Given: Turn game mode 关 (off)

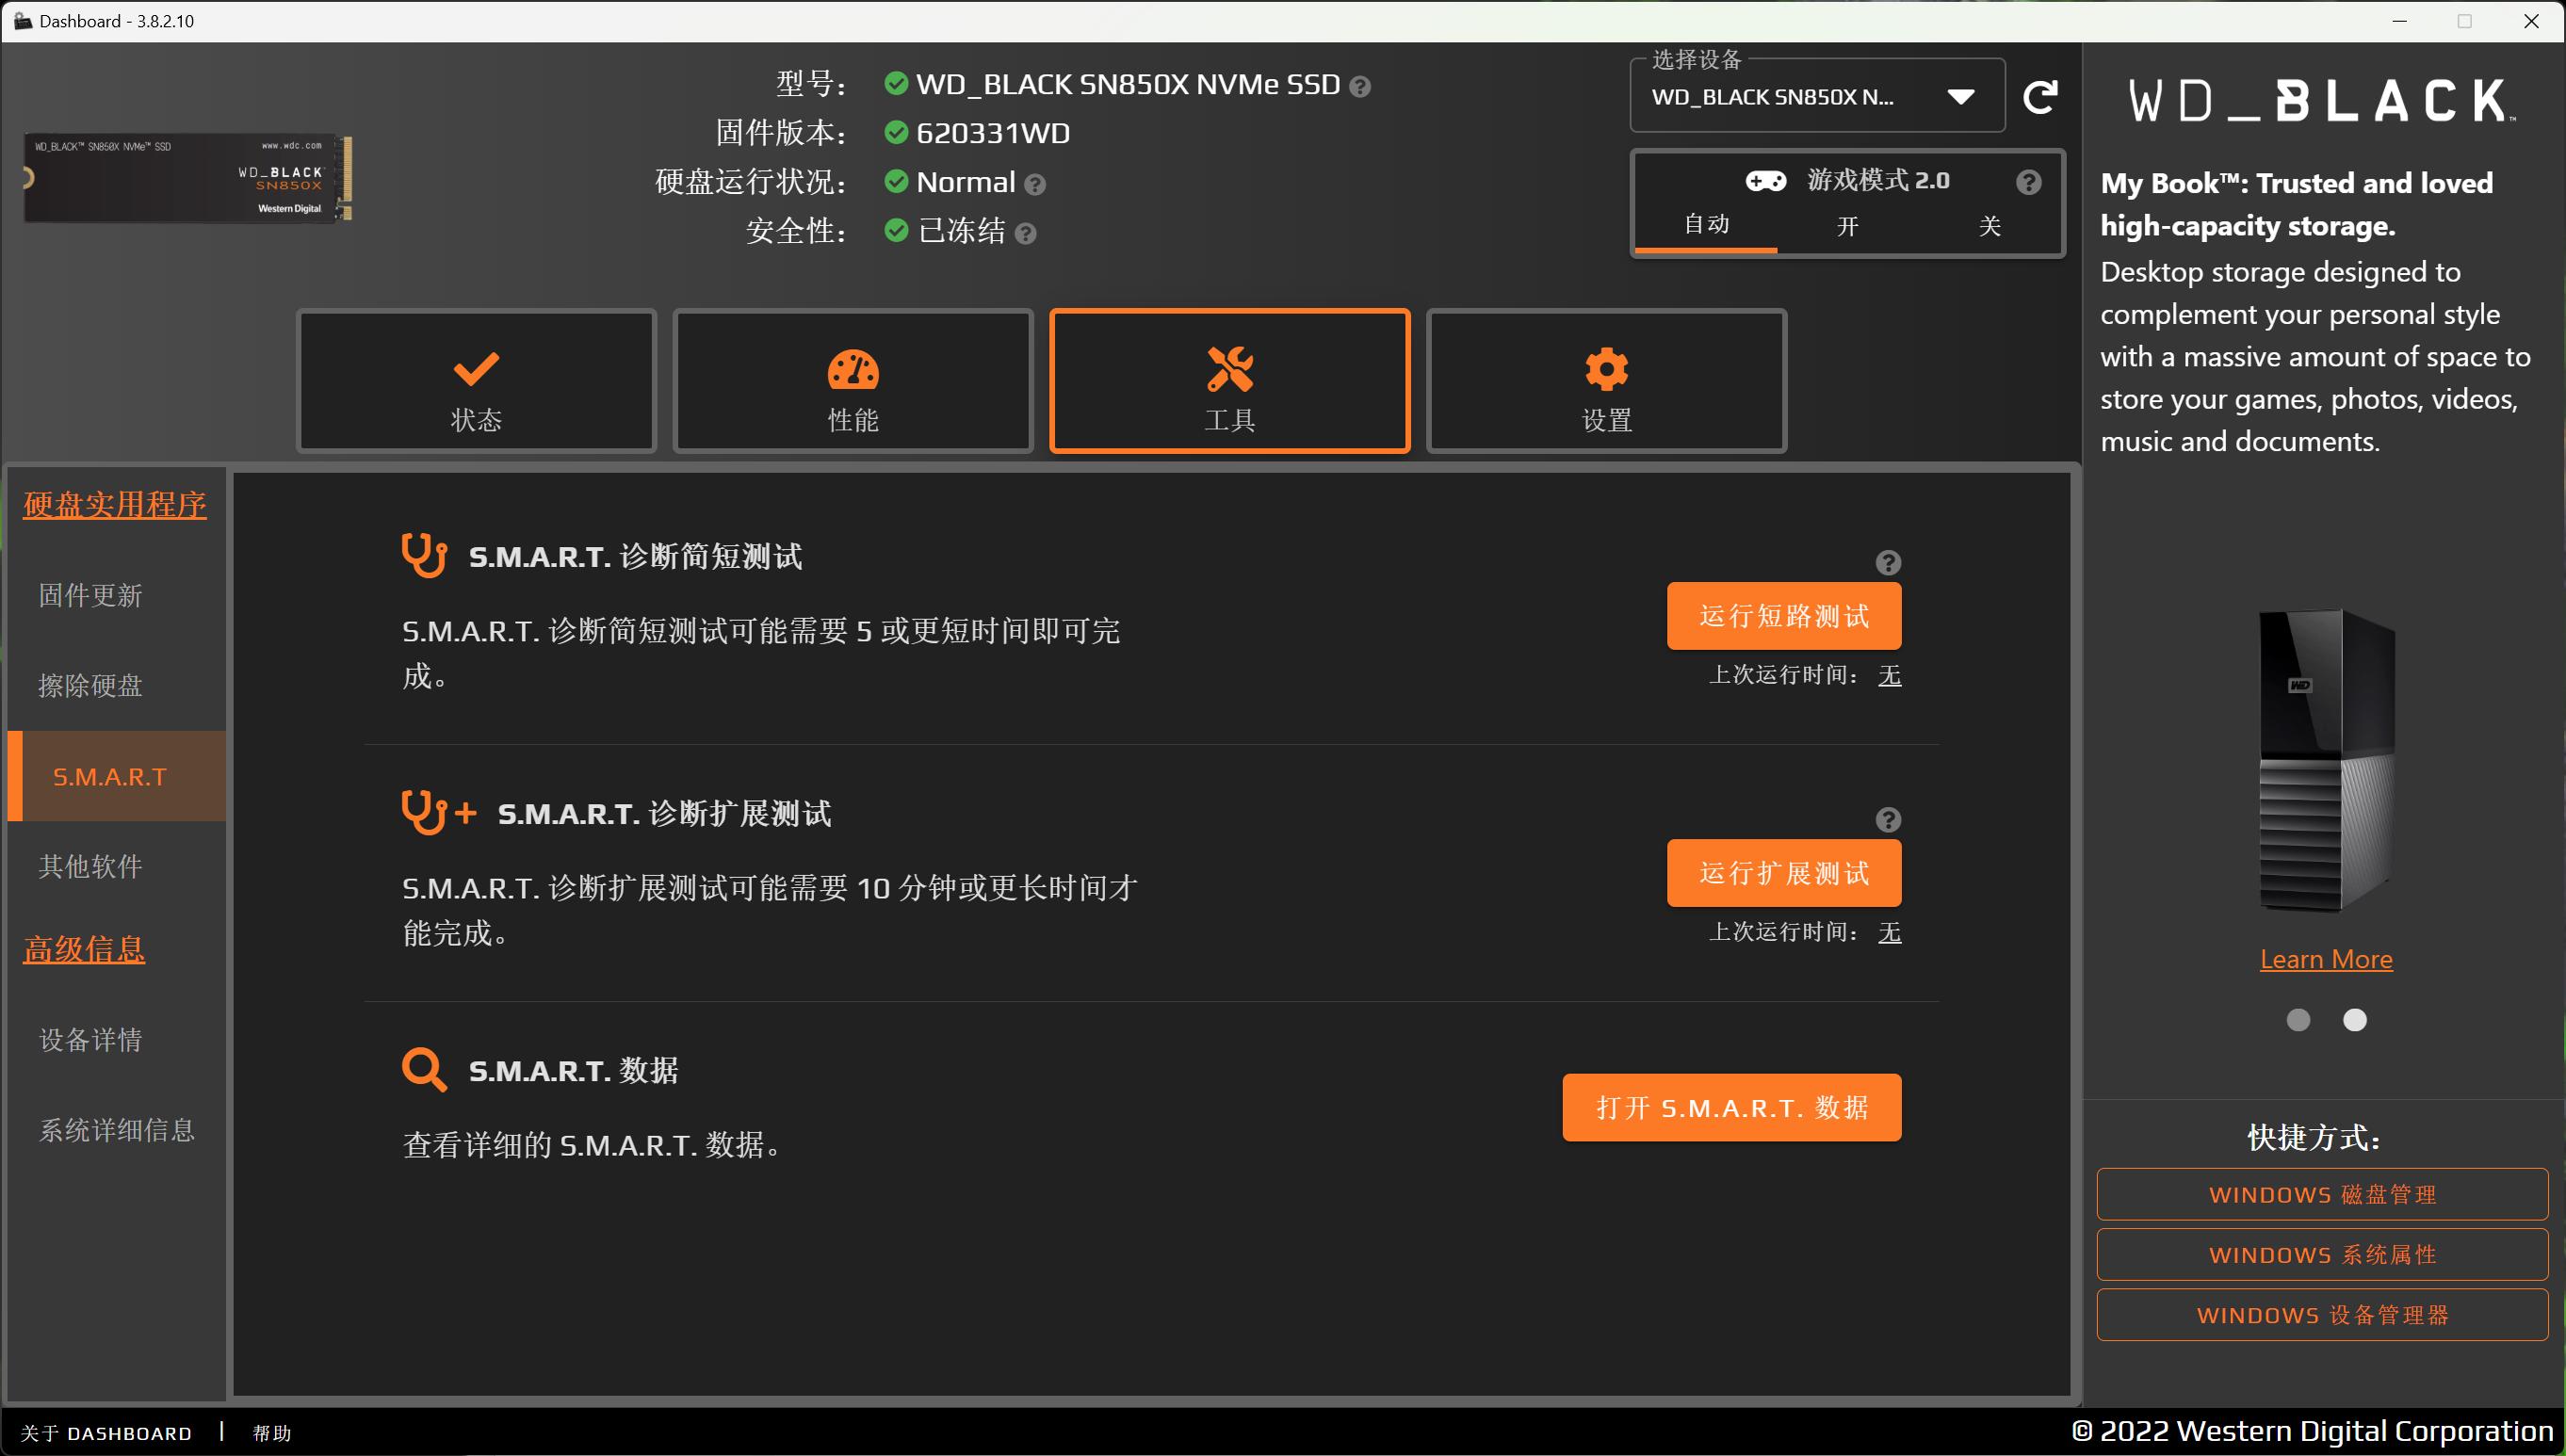Looking at the screenshot, I should click(1989, 226).
